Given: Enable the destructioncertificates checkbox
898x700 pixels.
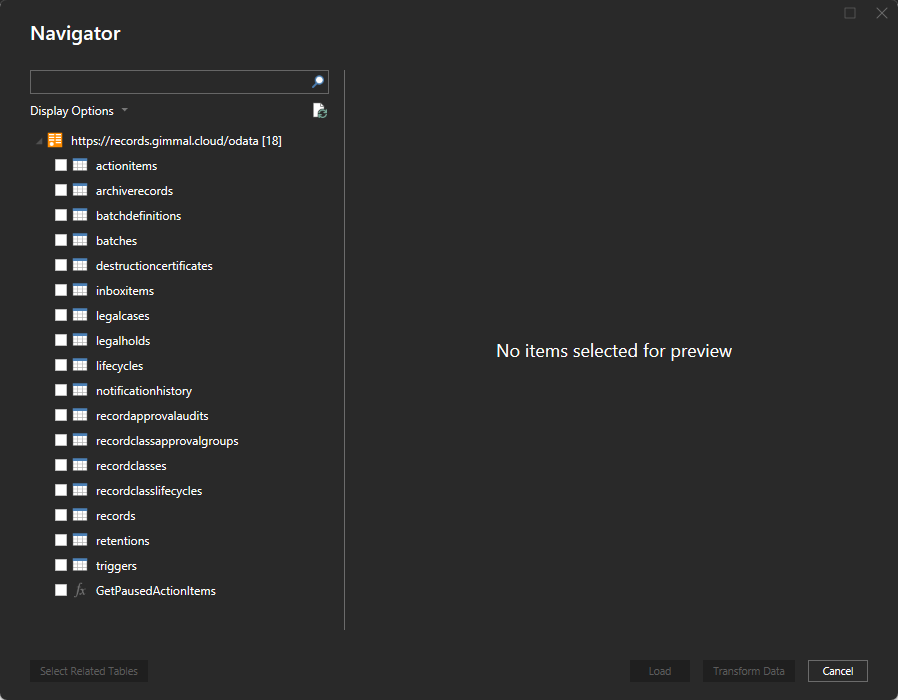Looking at the screenshot, I should pyautogui.click(x=61, y=266).
